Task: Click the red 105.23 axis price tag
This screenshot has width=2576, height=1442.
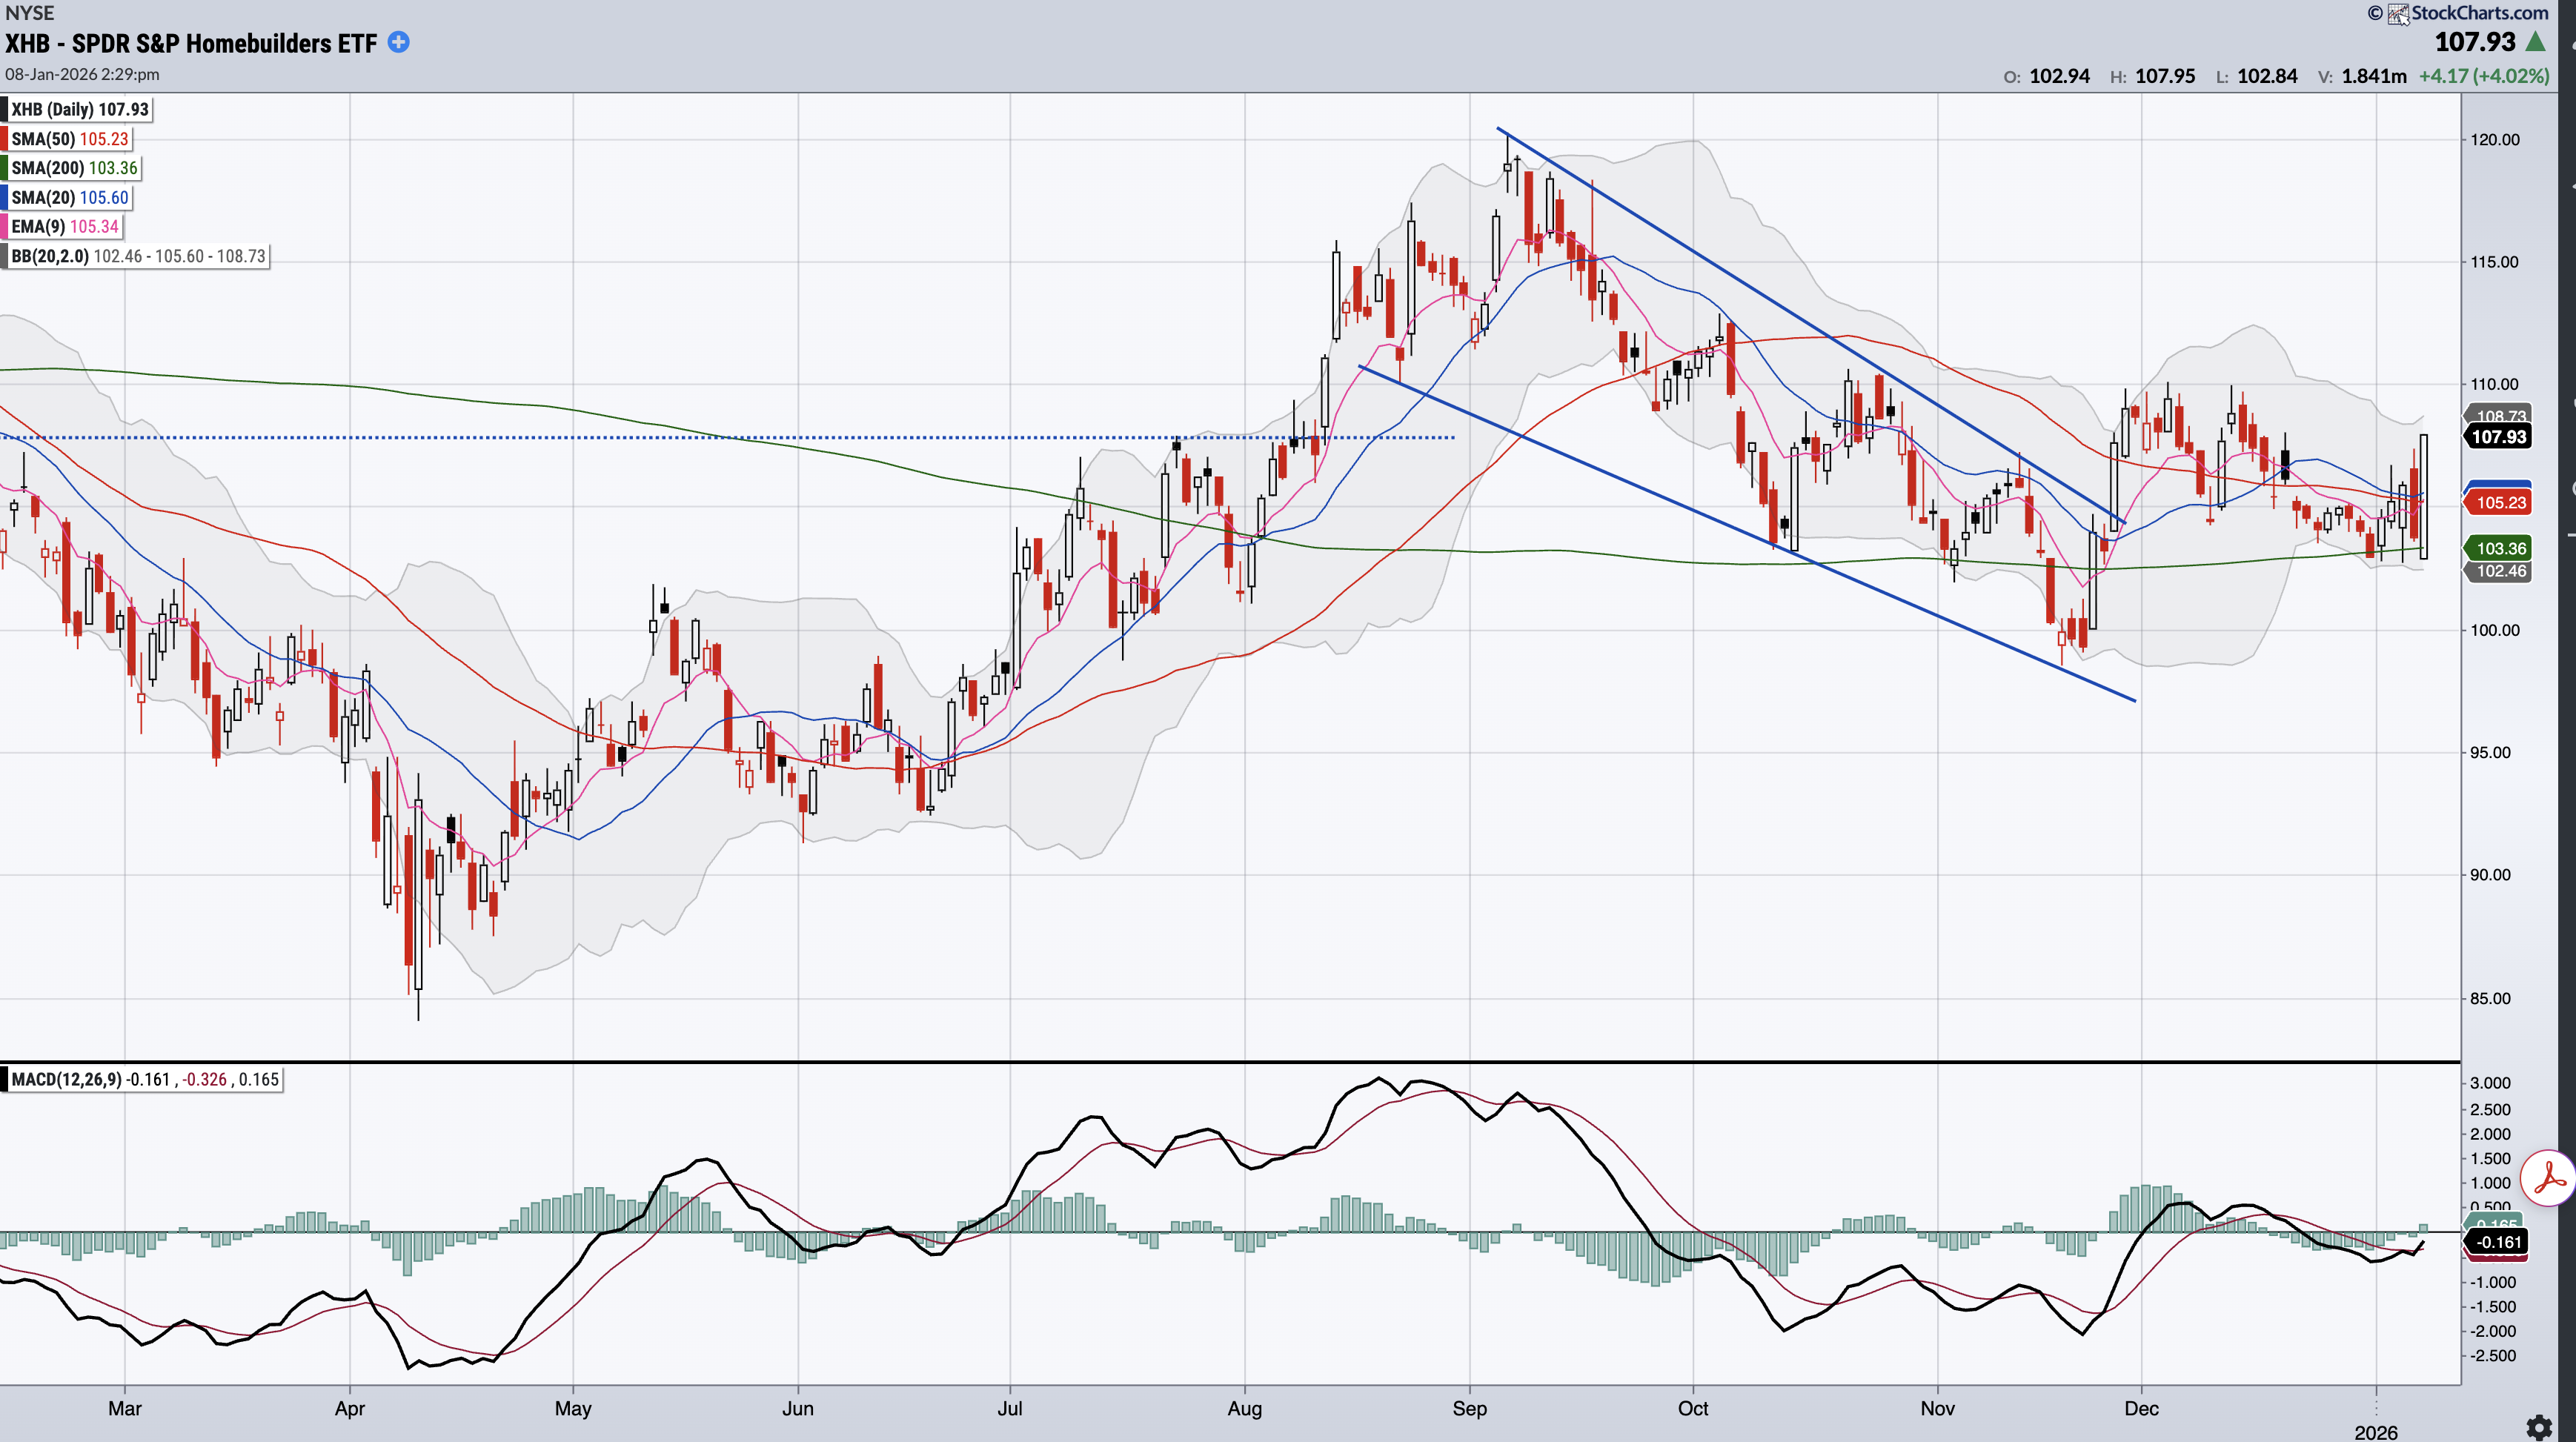Action: click(2500, 502)
